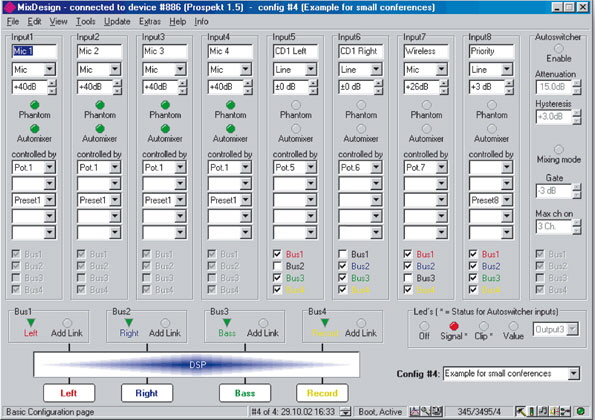Click the green triangle above Bus1 Left

(31, 322)
